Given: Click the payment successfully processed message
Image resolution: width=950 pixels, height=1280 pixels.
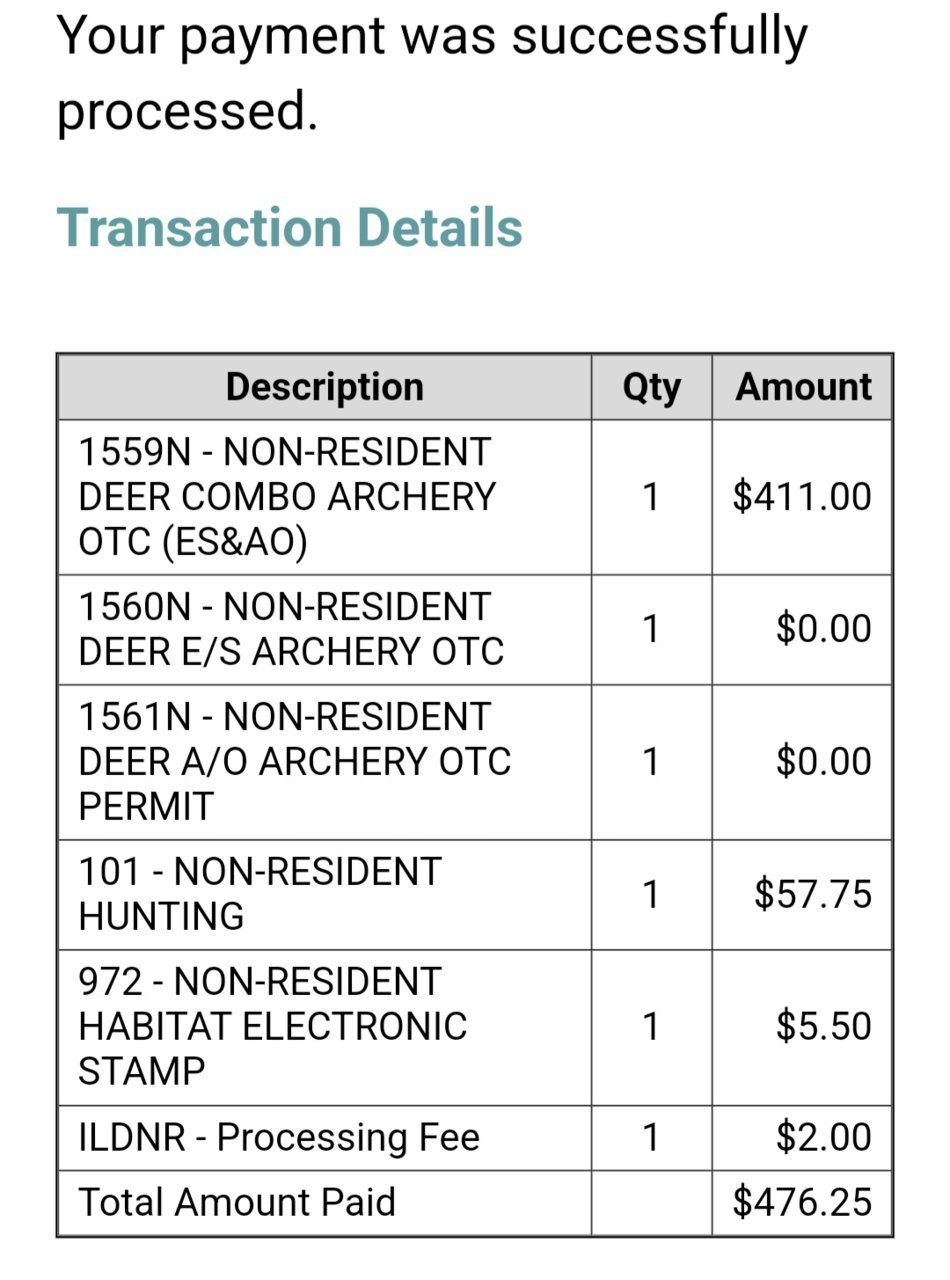Looking at the screenshot, I should coord(432,72).
